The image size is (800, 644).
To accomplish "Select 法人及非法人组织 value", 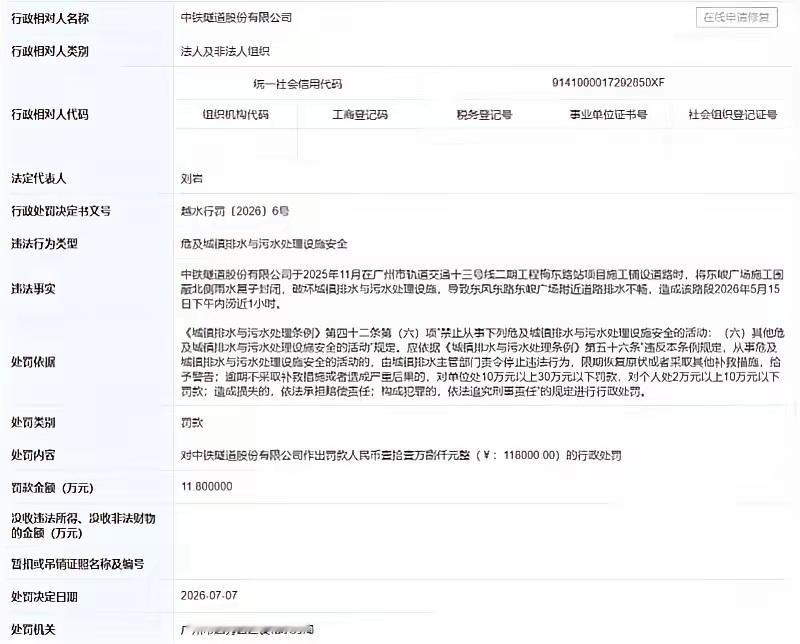I will (x=225, y=52).
